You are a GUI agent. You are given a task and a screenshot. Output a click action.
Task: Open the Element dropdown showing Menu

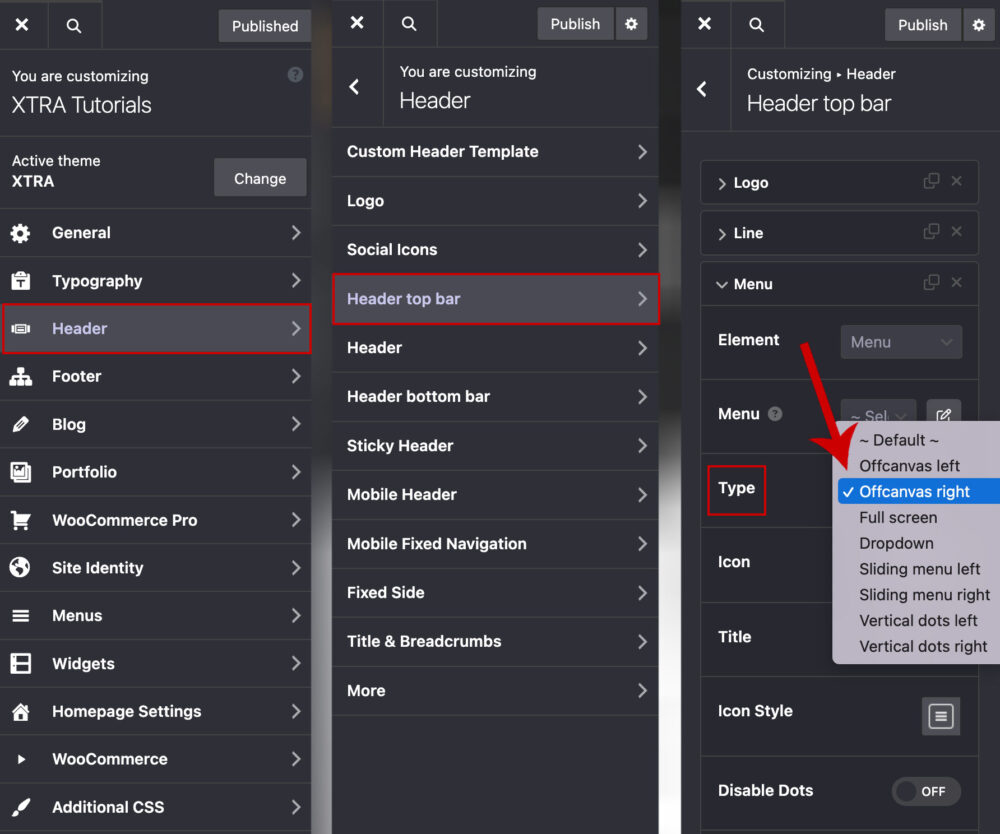[x=901, y=341]
